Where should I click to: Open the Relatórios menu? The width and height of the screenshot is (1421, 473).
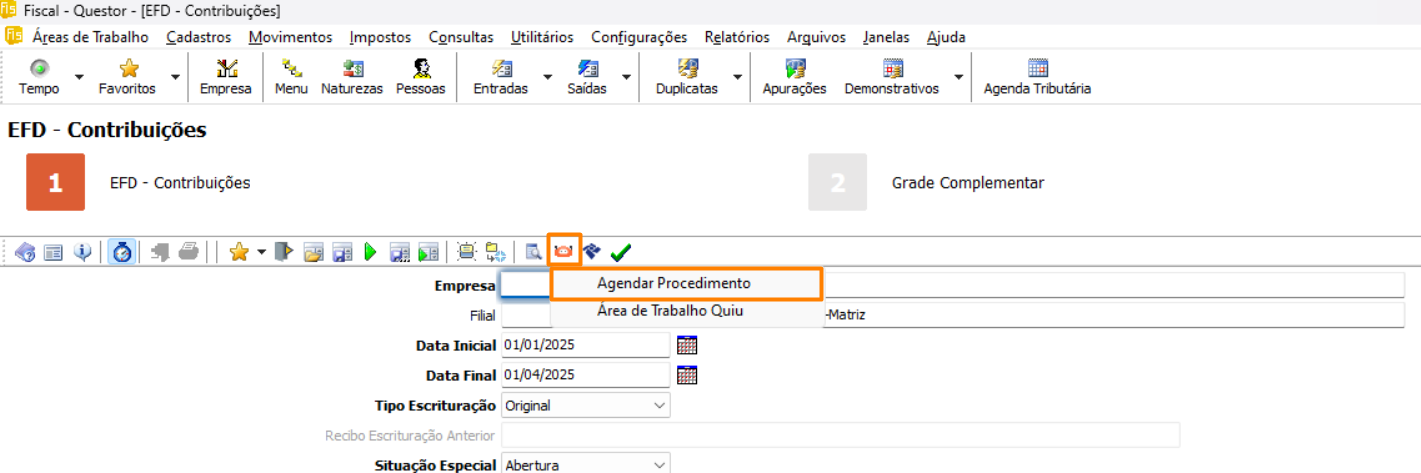737,37
